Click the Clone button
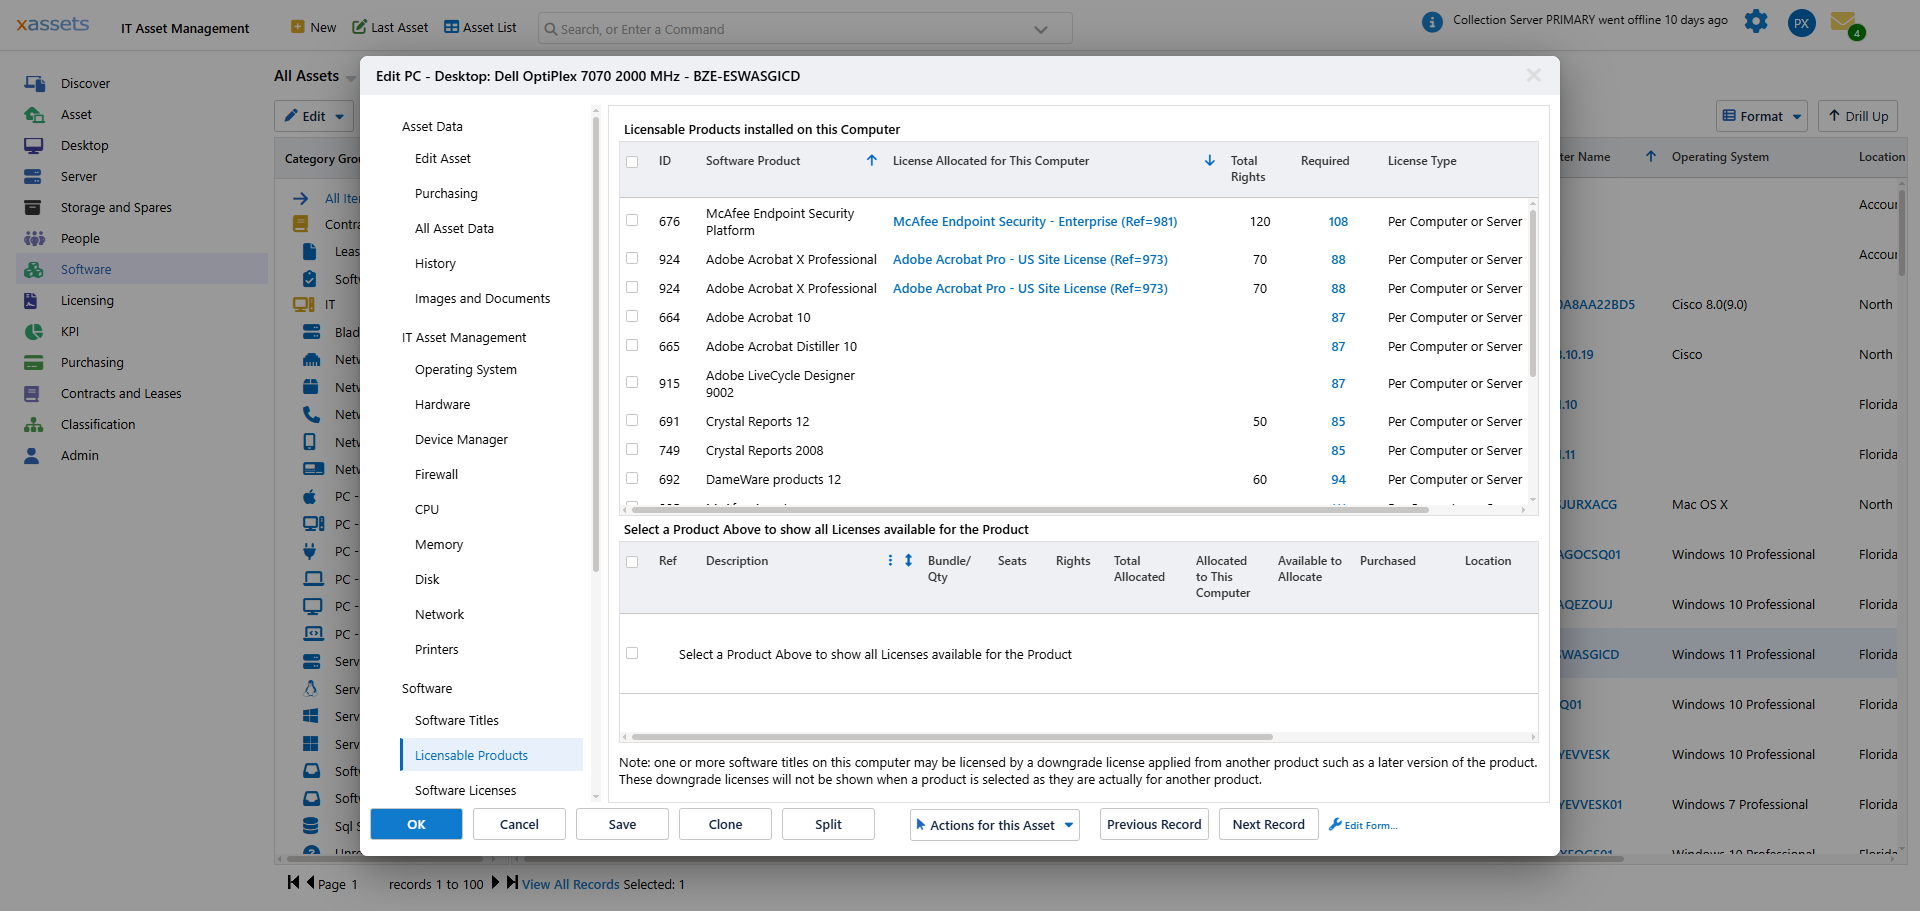 pos(724,823)
